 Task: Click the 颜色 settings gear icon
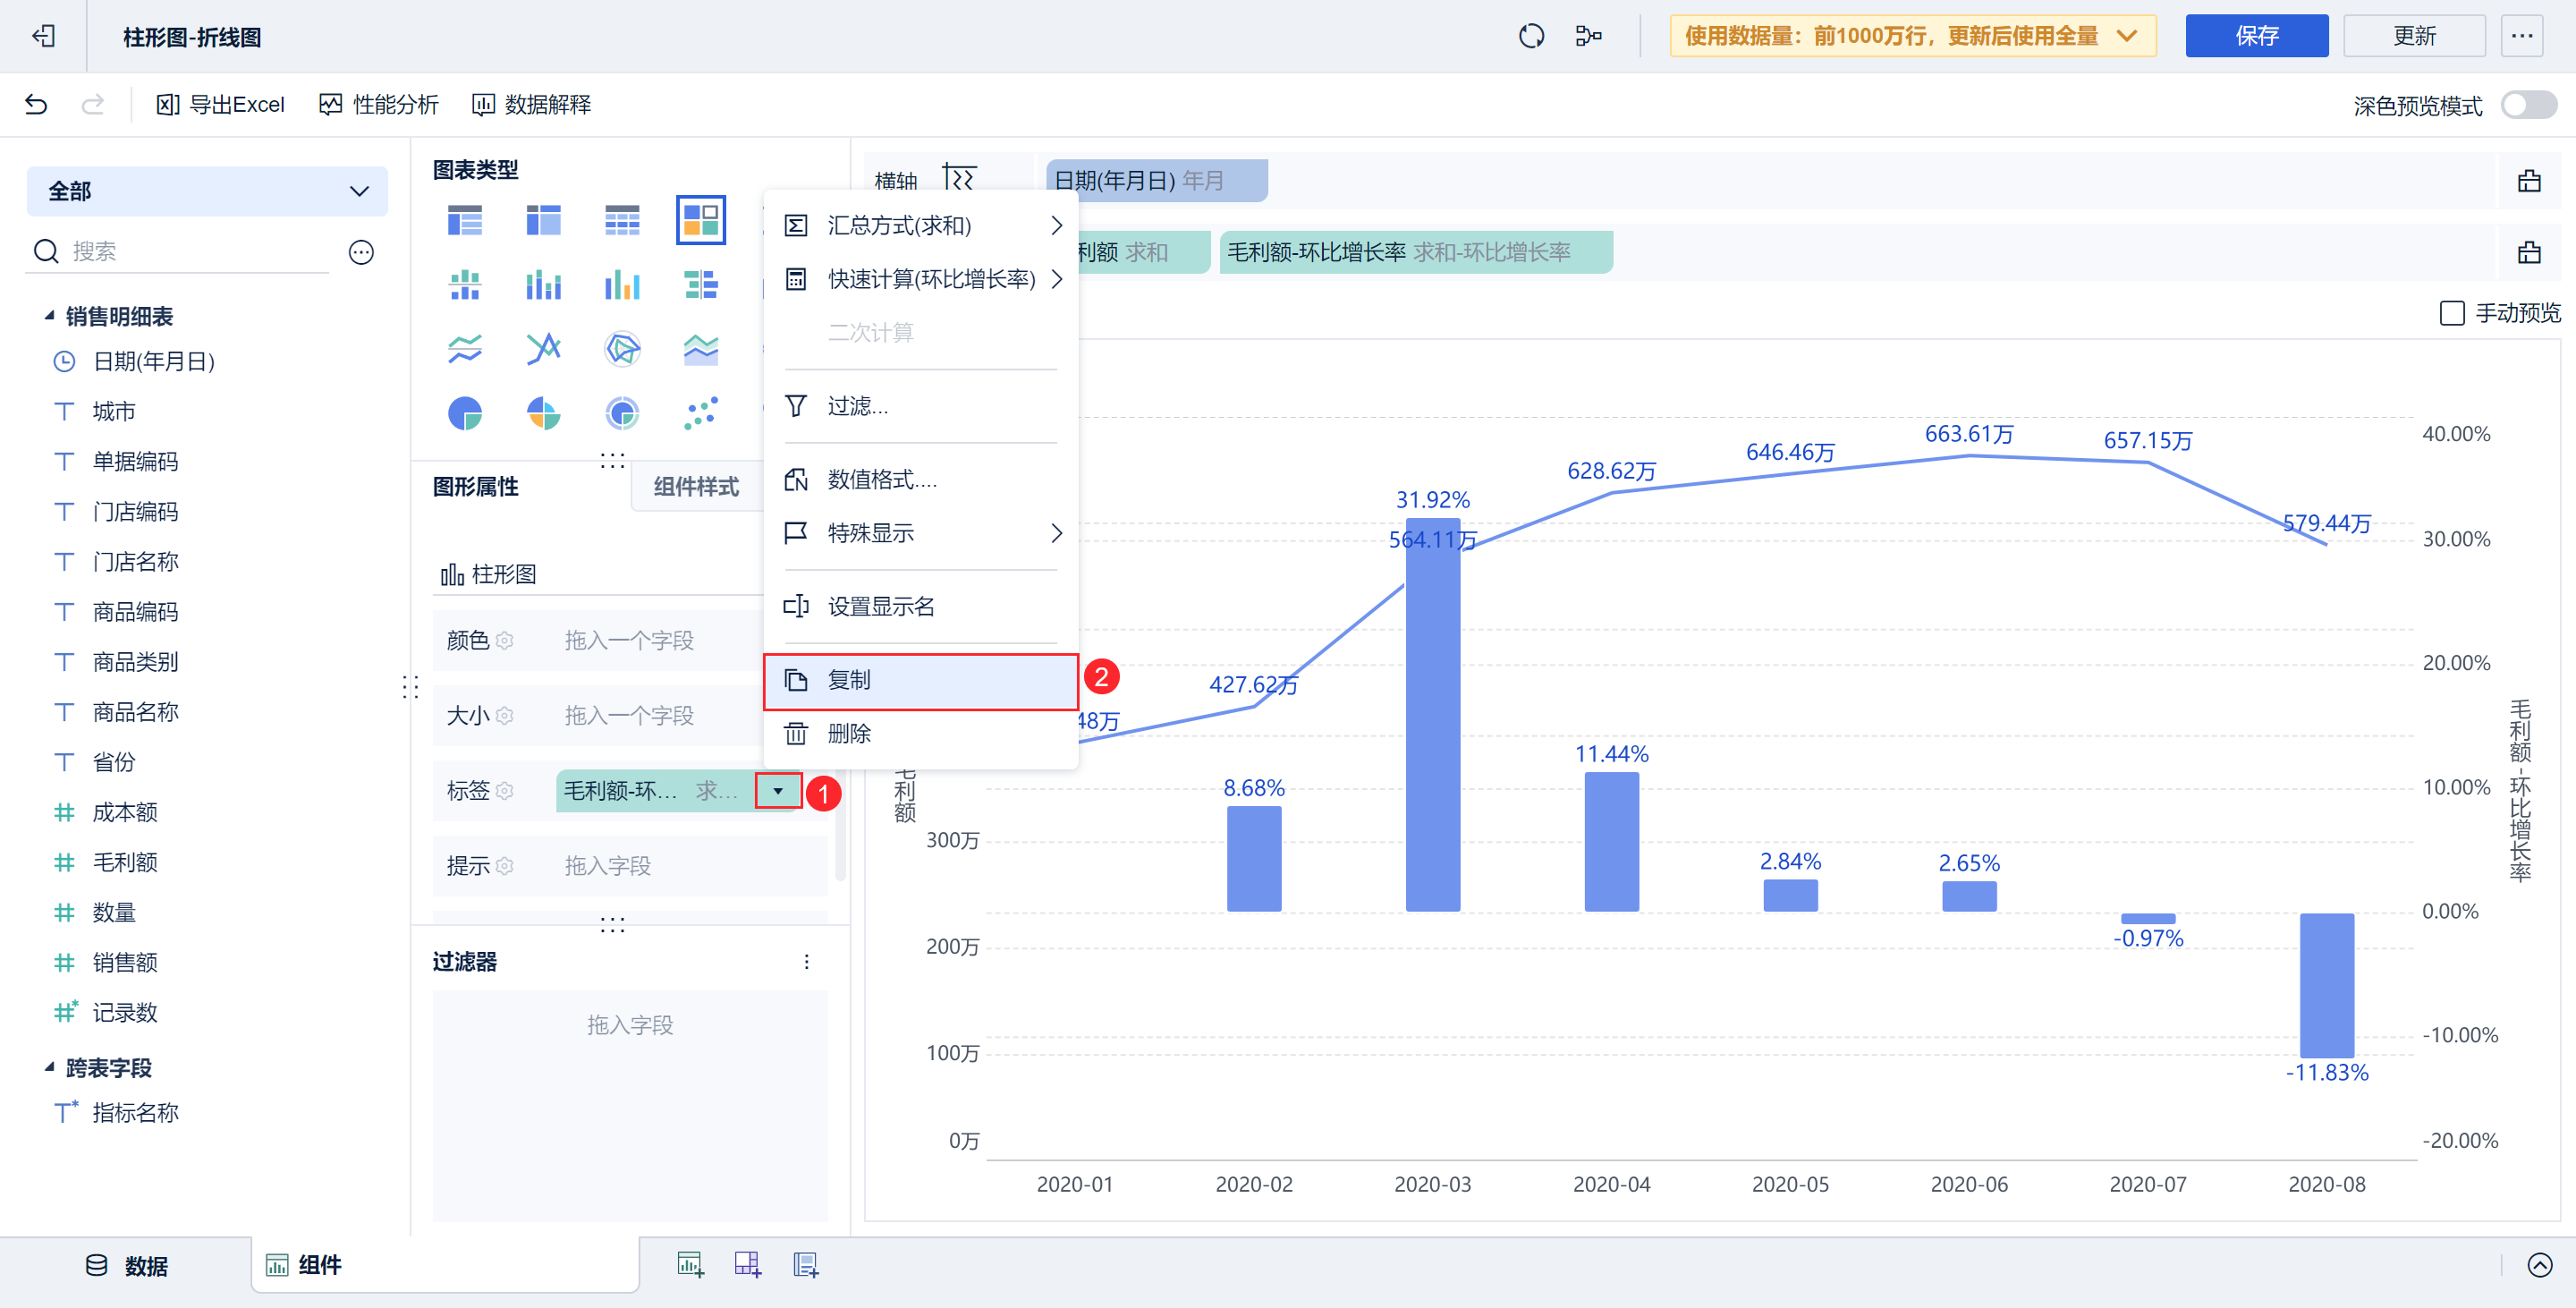505,641
